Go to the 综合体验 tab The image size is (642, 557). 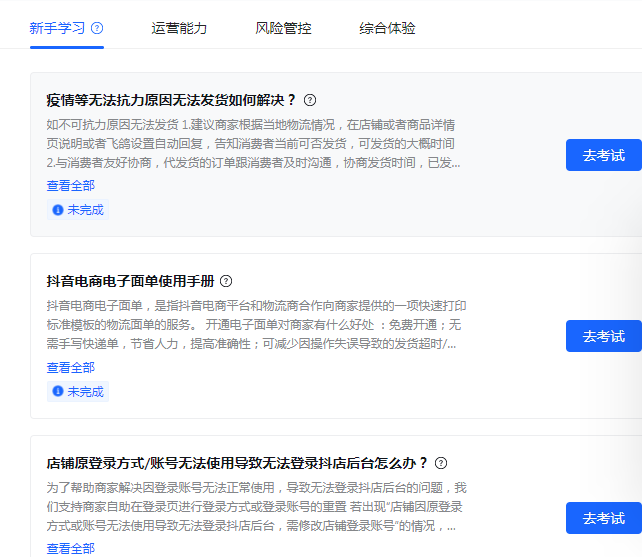tap(387, 28)
